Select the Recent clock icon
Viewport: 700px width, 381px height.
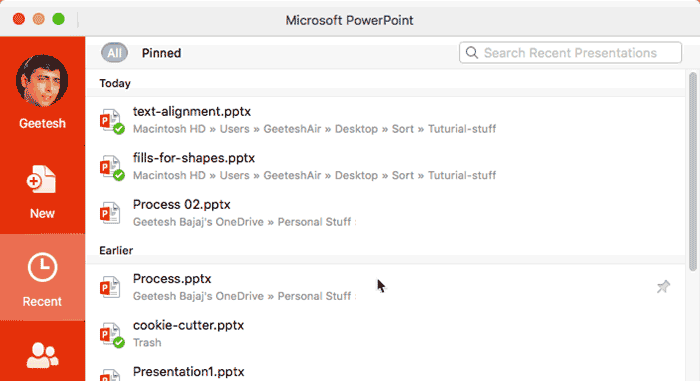point(42,268)
